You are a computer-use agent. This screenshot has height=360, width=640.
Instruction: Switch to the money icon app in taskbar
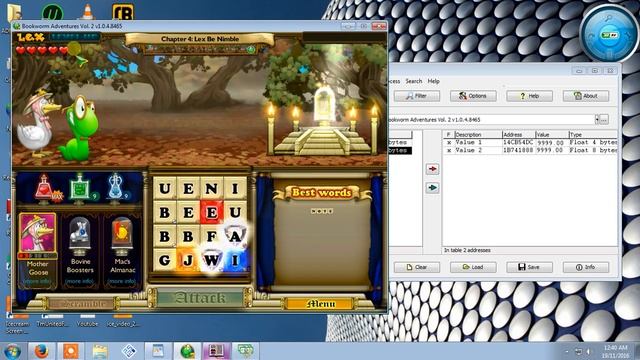point(245,351)
